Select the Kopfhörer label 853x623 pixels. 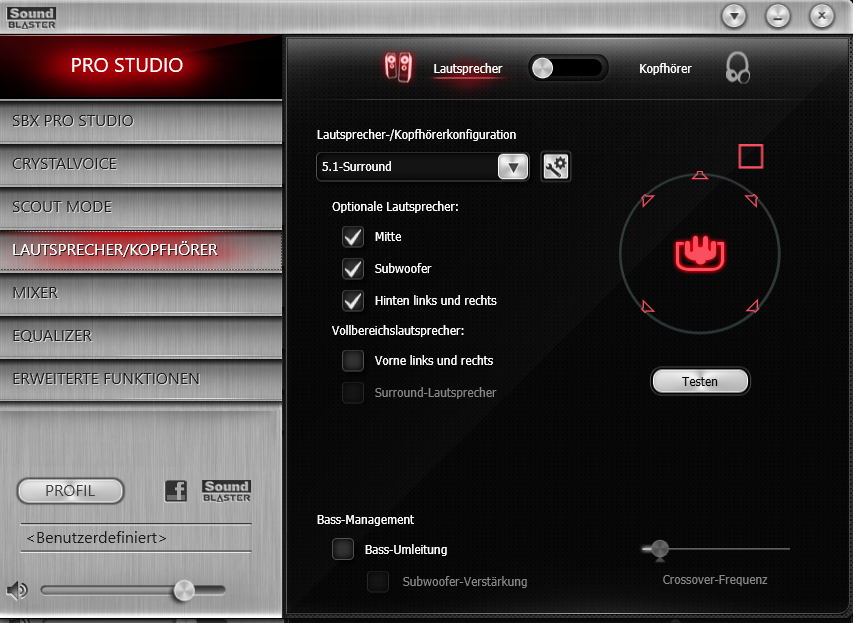pyautogui.click(x=665, y=69)
